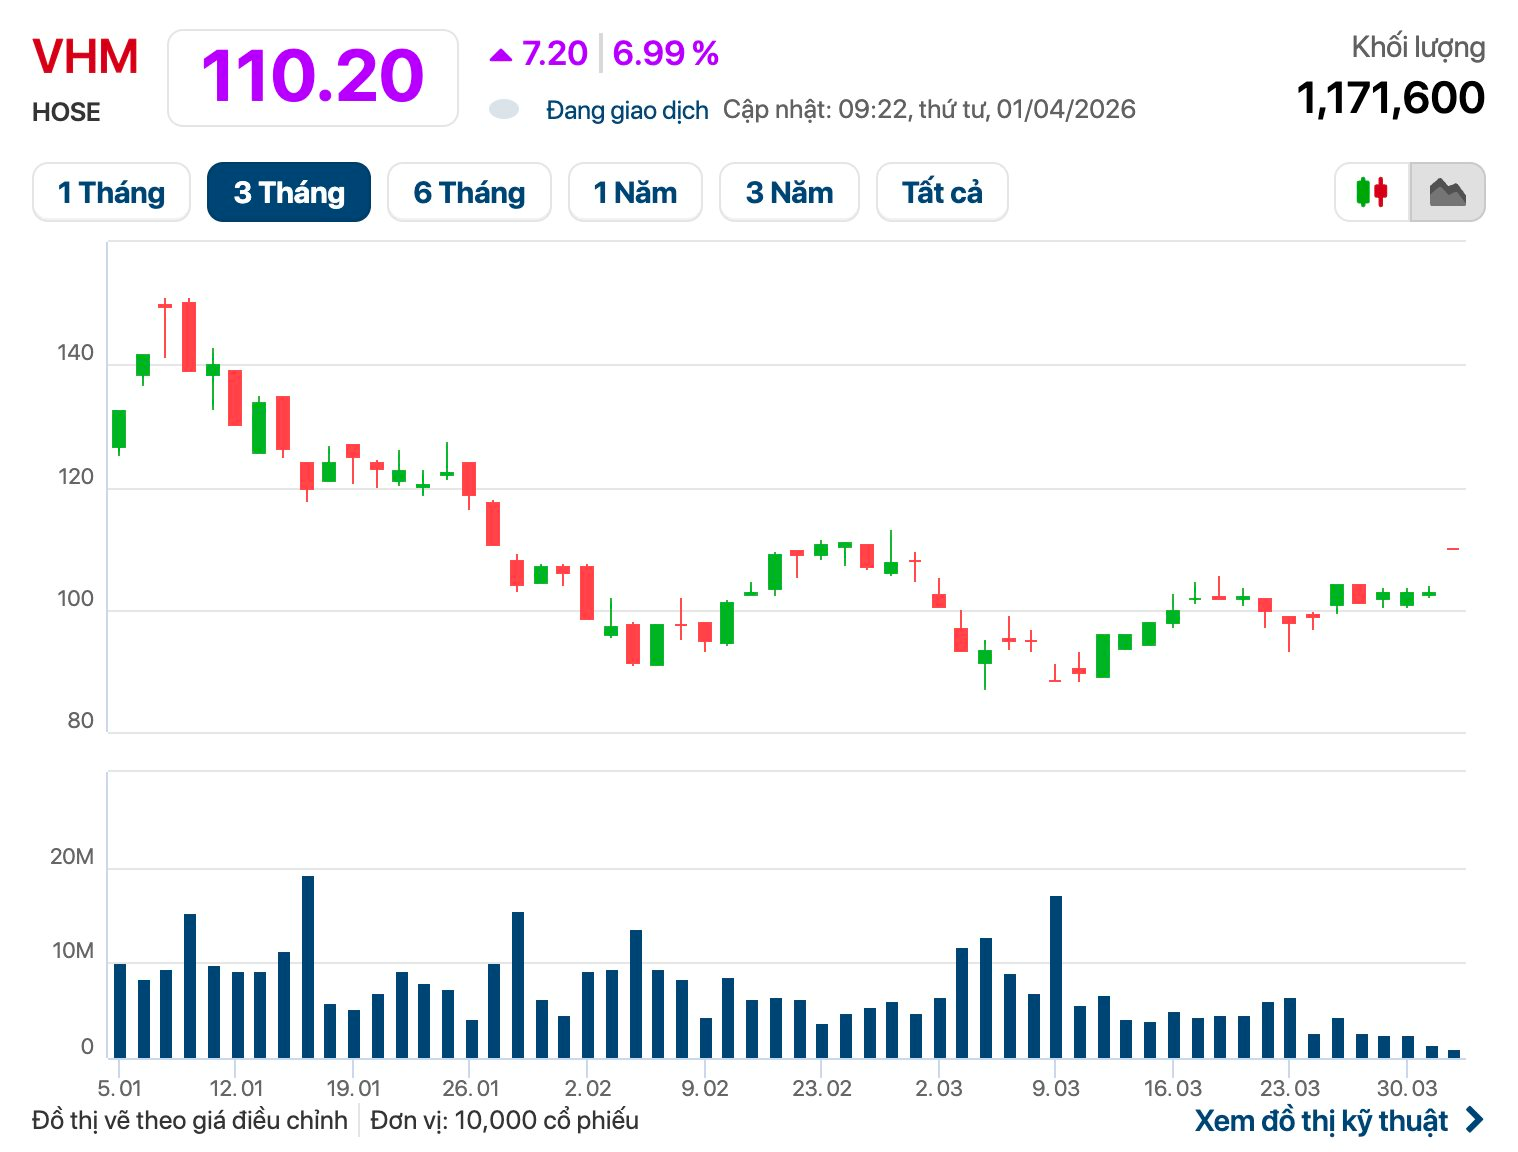Select the 3 Năm time range
Viewport: 1518px width, 1152px height.
789,192
